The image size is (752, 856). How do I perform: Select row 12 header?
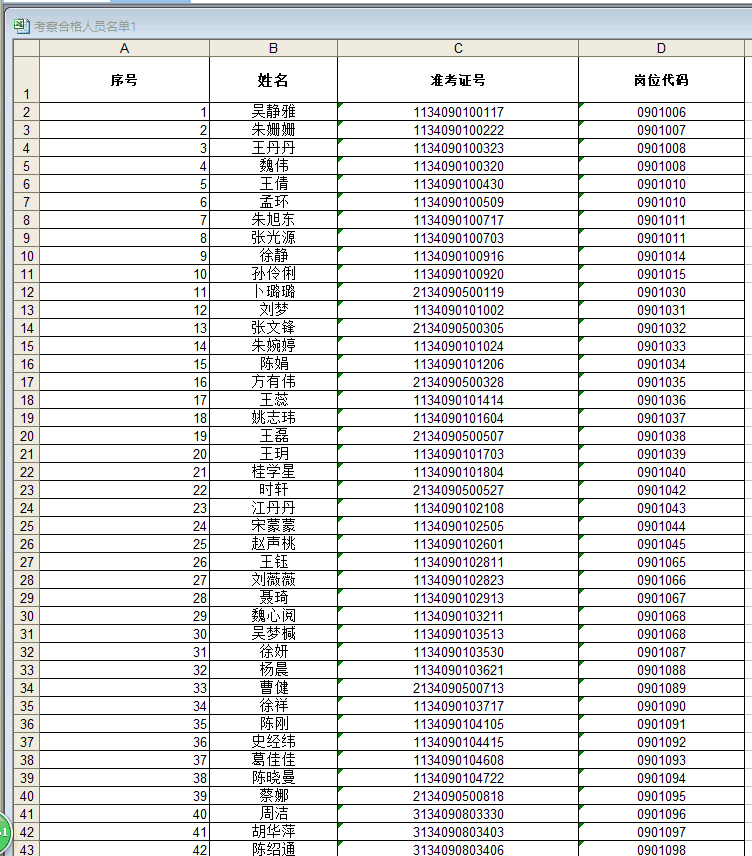click(26, 292)
